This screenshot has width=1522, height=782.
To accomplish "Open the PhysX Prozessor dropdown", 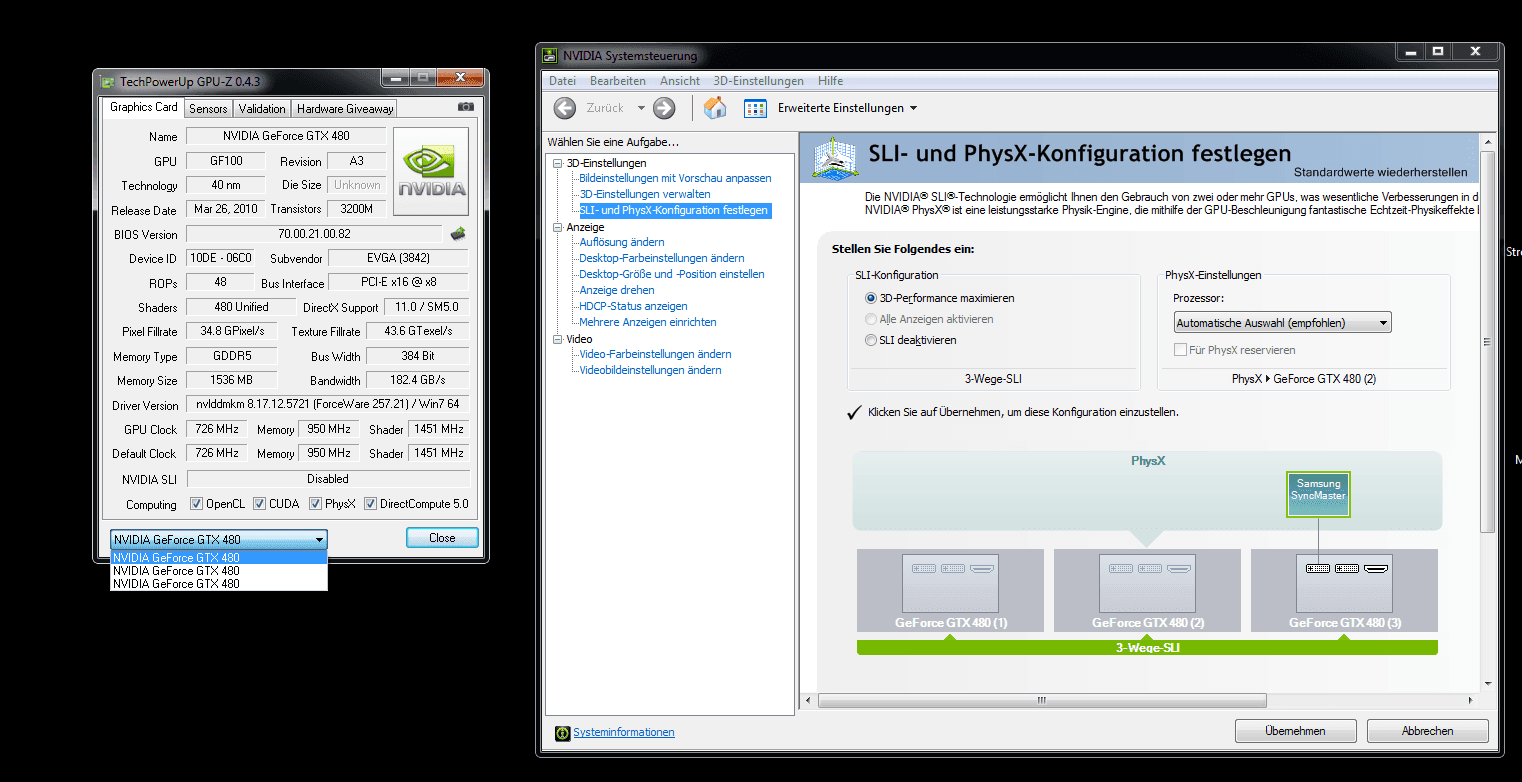I will [1282, 323].
